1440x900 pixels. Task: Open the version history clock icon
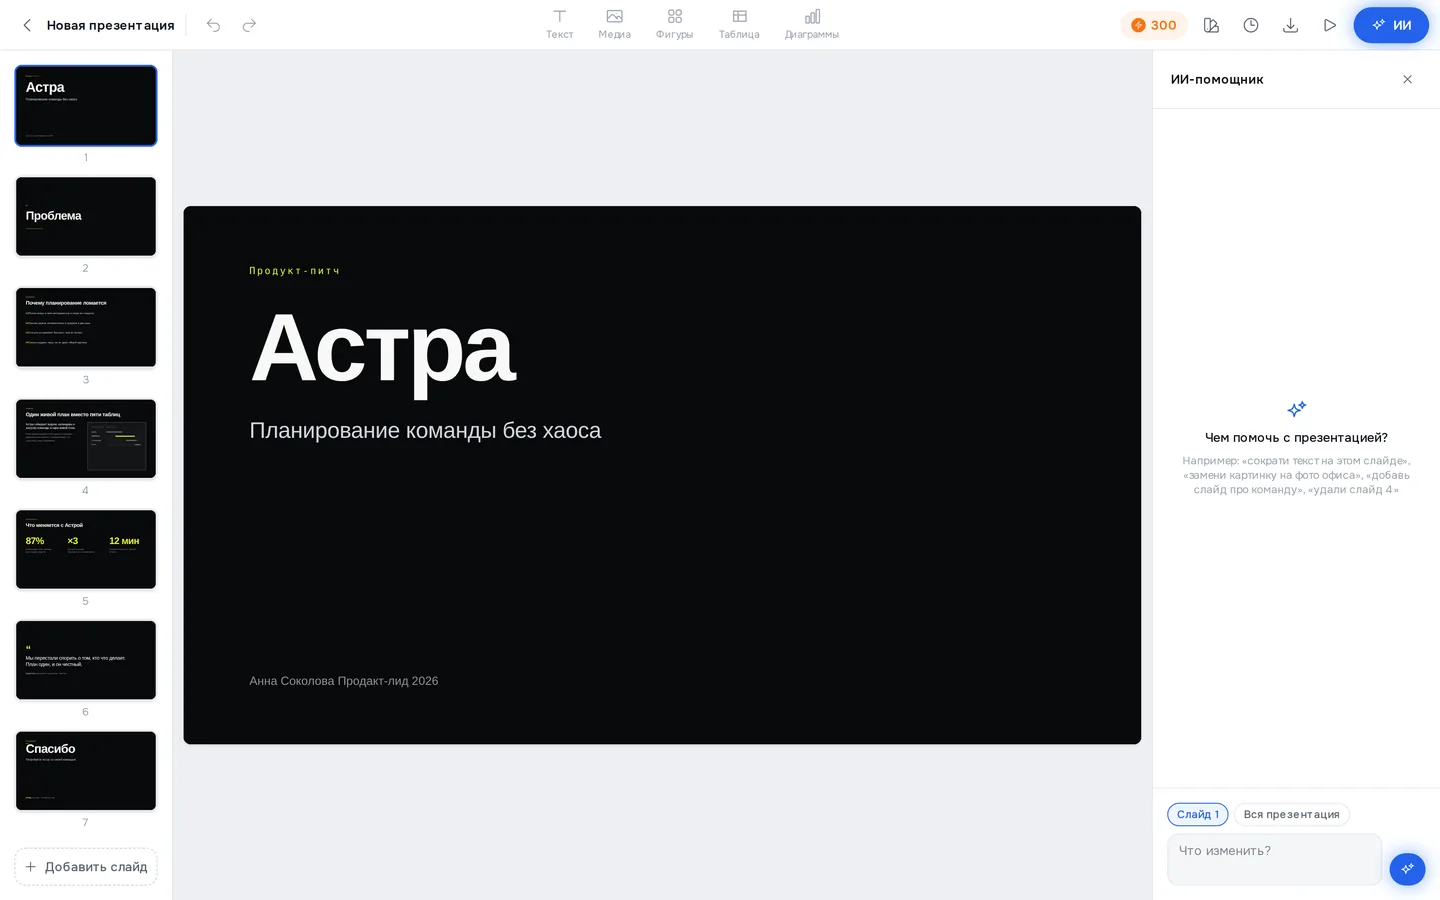(x=1251, y=25)
